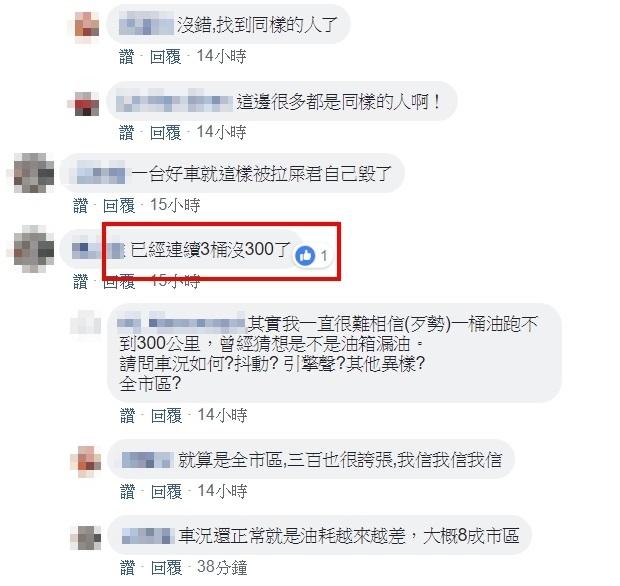620x586 pixels.
Task: Like the 一台好車就這樣被拉屎君自己毀了 comment
Action: [81, 206]
